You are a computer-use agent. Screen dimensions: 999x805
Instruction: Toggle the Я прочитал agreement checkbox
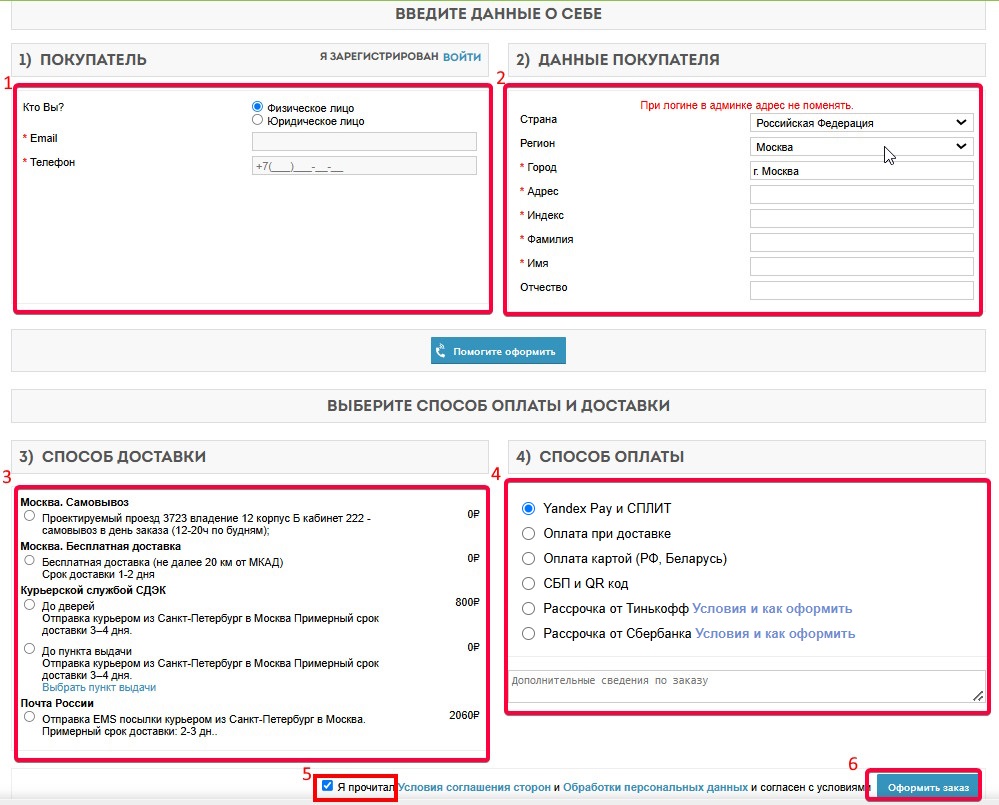pyautogui.click(x=328, y=786)
